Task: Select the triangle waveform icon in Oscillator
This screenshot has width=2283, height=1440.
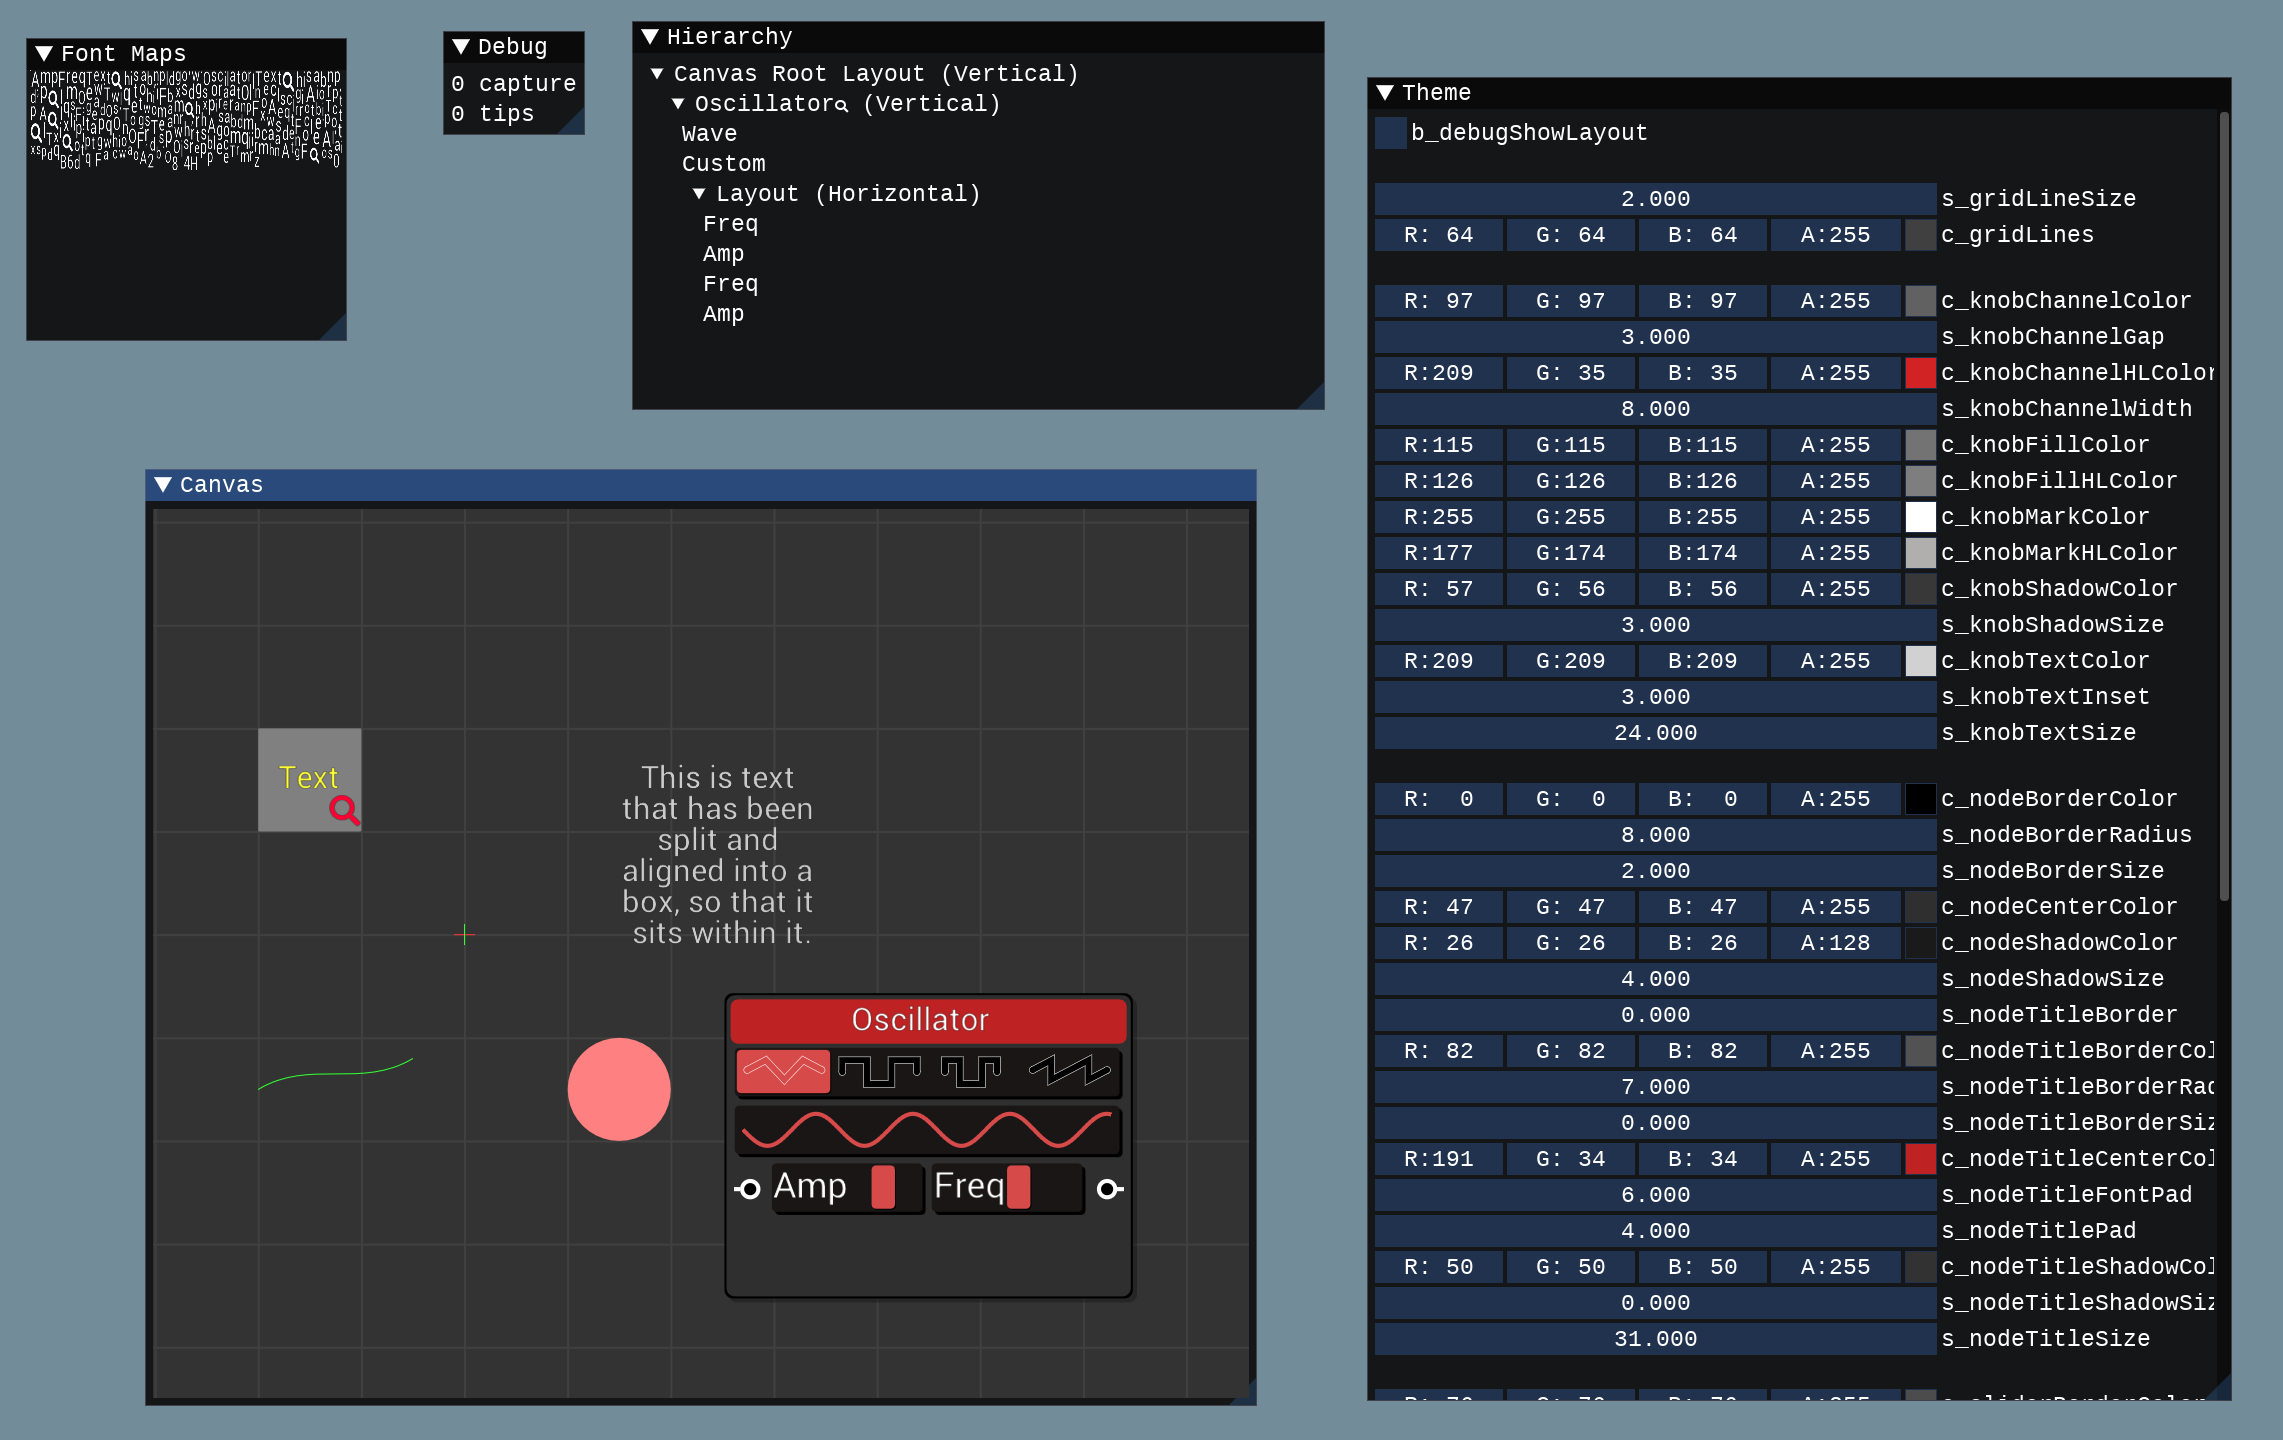Action: tap(783, 1071)
